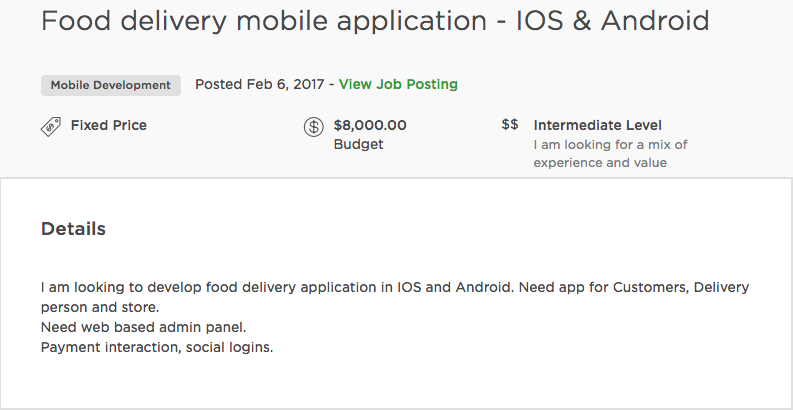Click the Budget label under the amount
The width and height of the screenshot is (793, 410).
pyautogui.click(x=359, y=145)
